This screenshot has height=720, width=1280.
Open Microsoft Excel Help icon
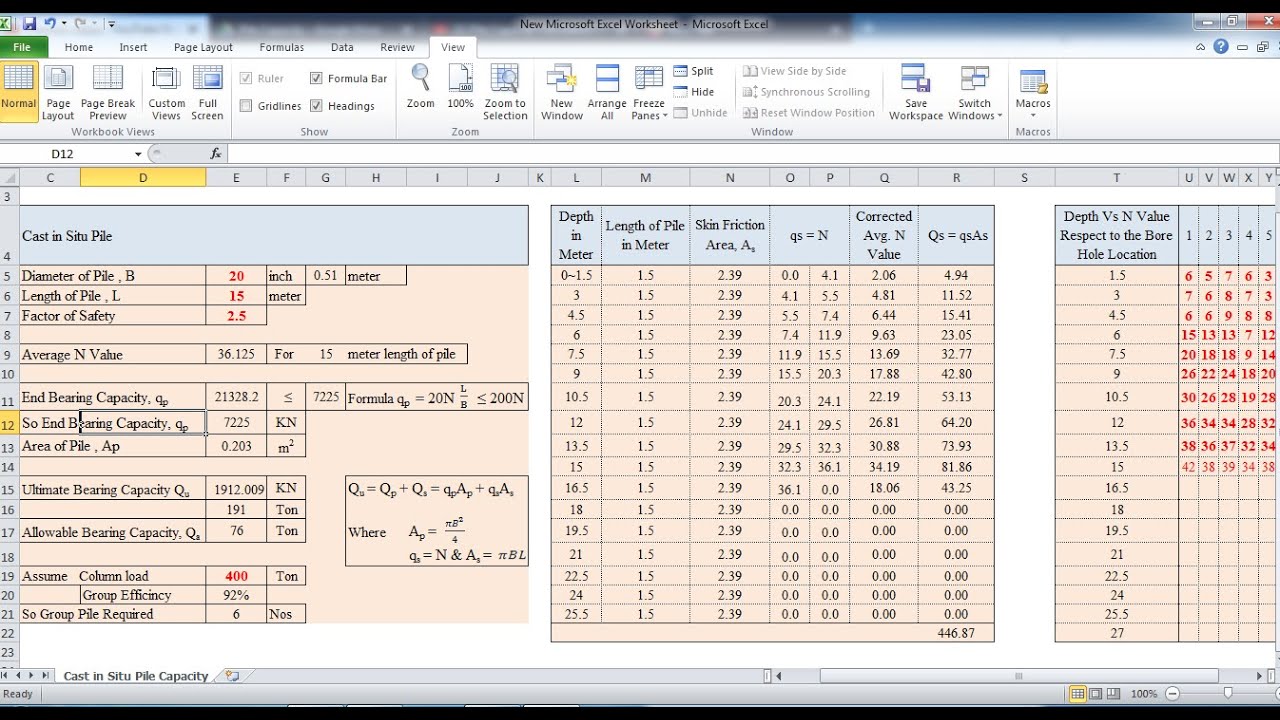[x=1221, y=46]
